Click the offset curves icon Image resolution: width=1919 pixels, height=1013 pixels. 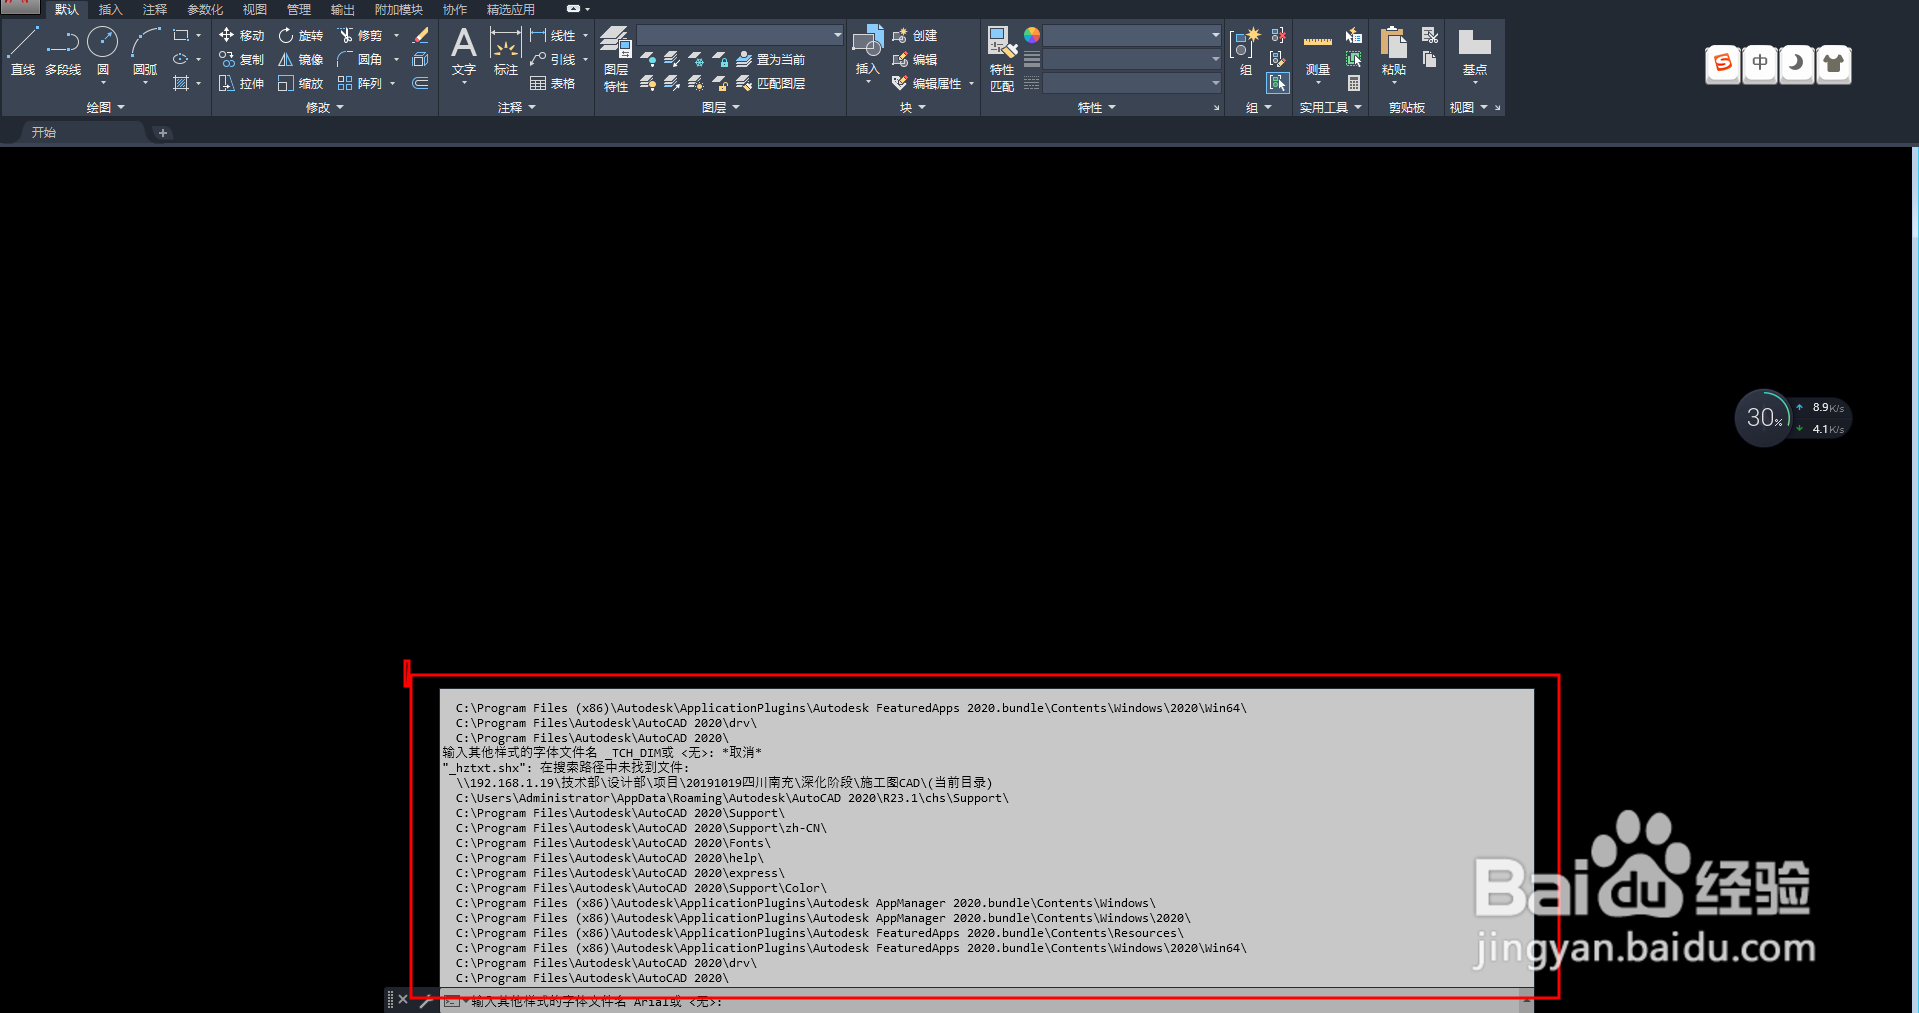coord(421,83)
